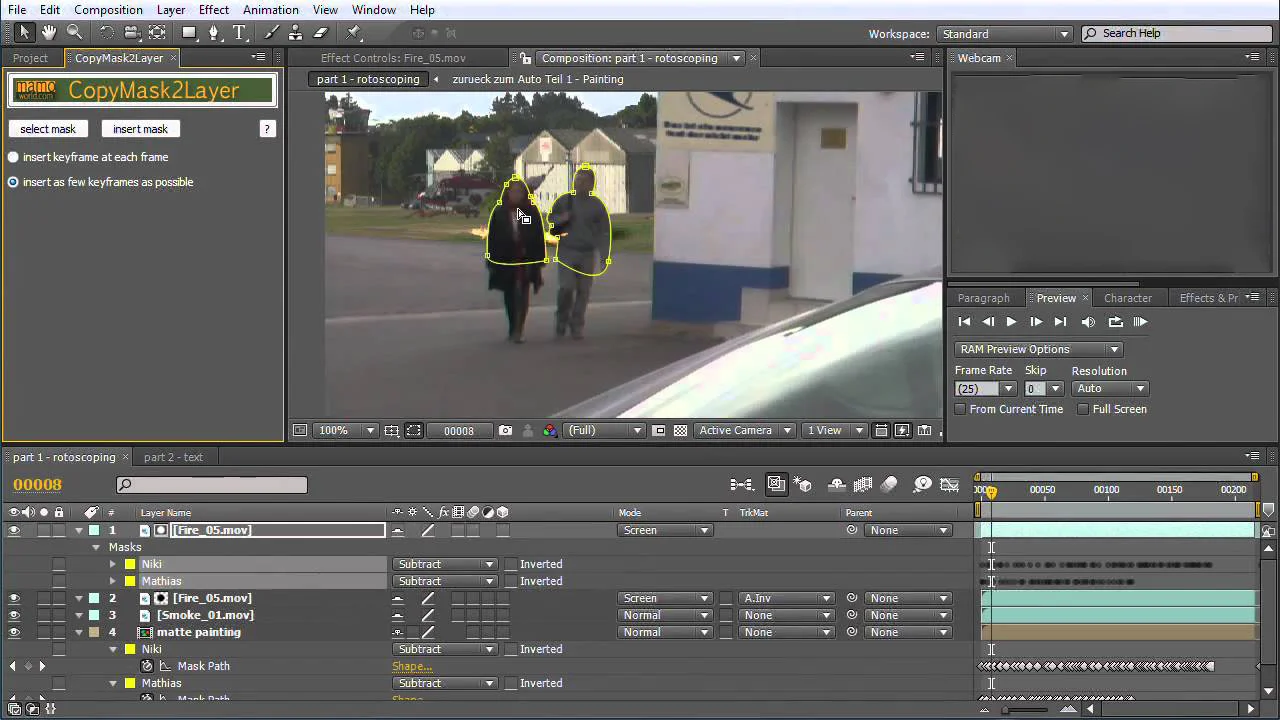This screenshot has height=720, width=1280.
Task: Switch to the Character panel tab
Action: 1127,298
